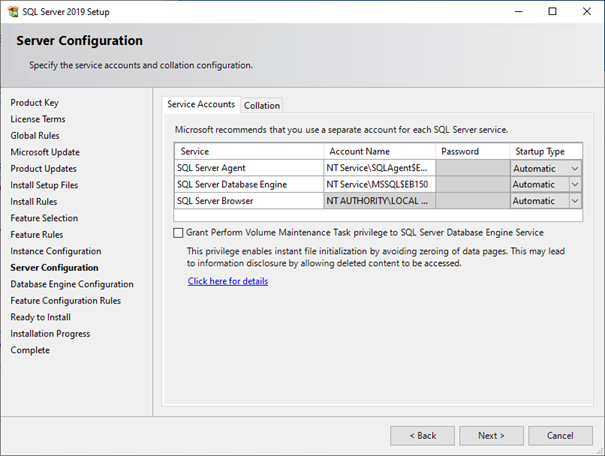Viewport: 605px width, 456px height.
Task: Click Feature Configuration Rules step in sidebar
Action: [x=66, y=301]
